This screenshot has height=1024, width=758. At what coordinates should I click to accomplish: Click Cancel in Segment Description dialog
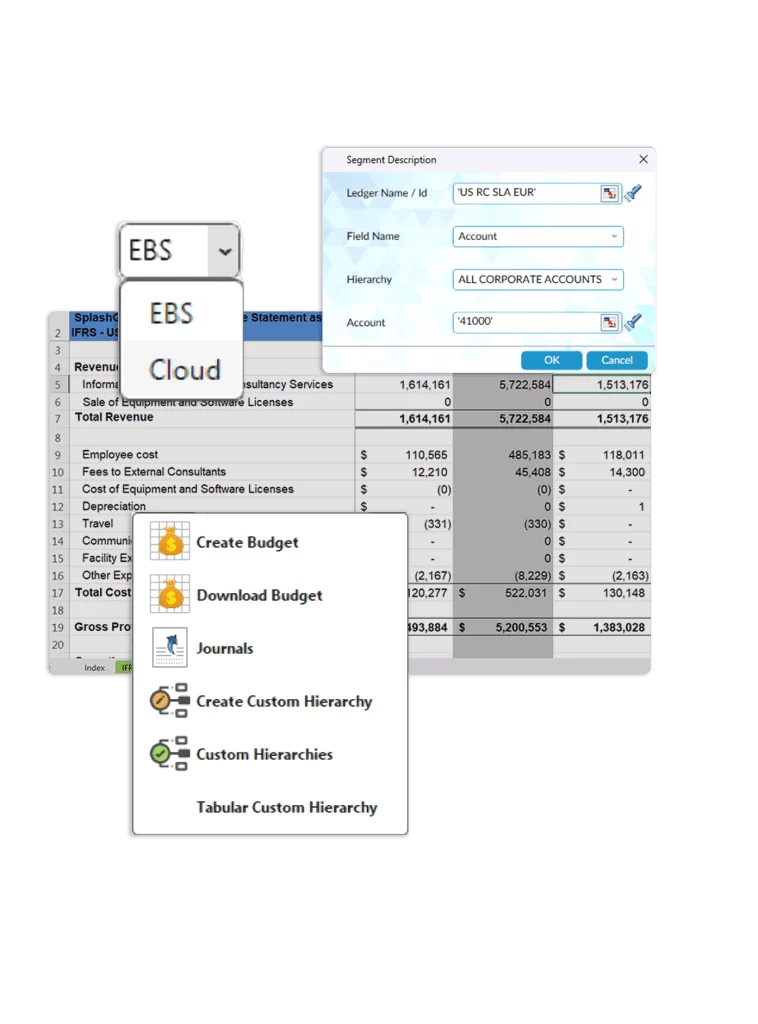point(616,360)
